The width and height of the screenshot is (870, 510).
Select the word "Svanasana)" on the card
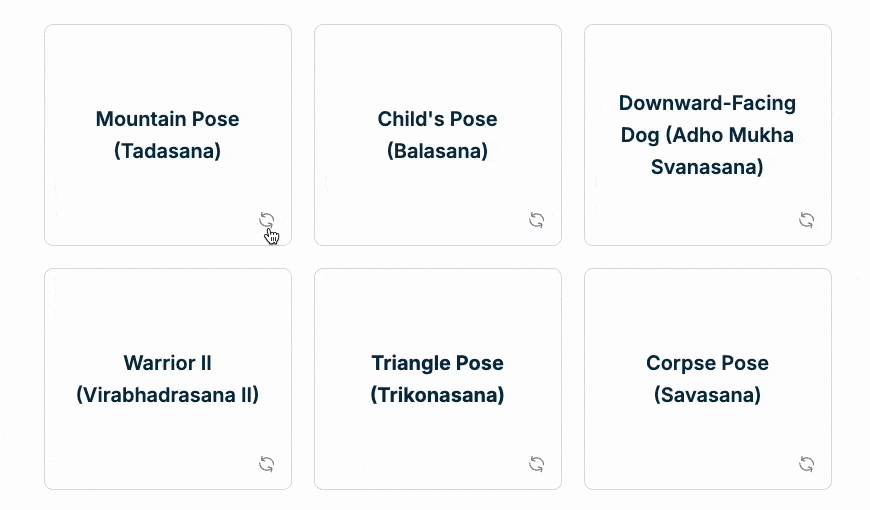[707, 167]
